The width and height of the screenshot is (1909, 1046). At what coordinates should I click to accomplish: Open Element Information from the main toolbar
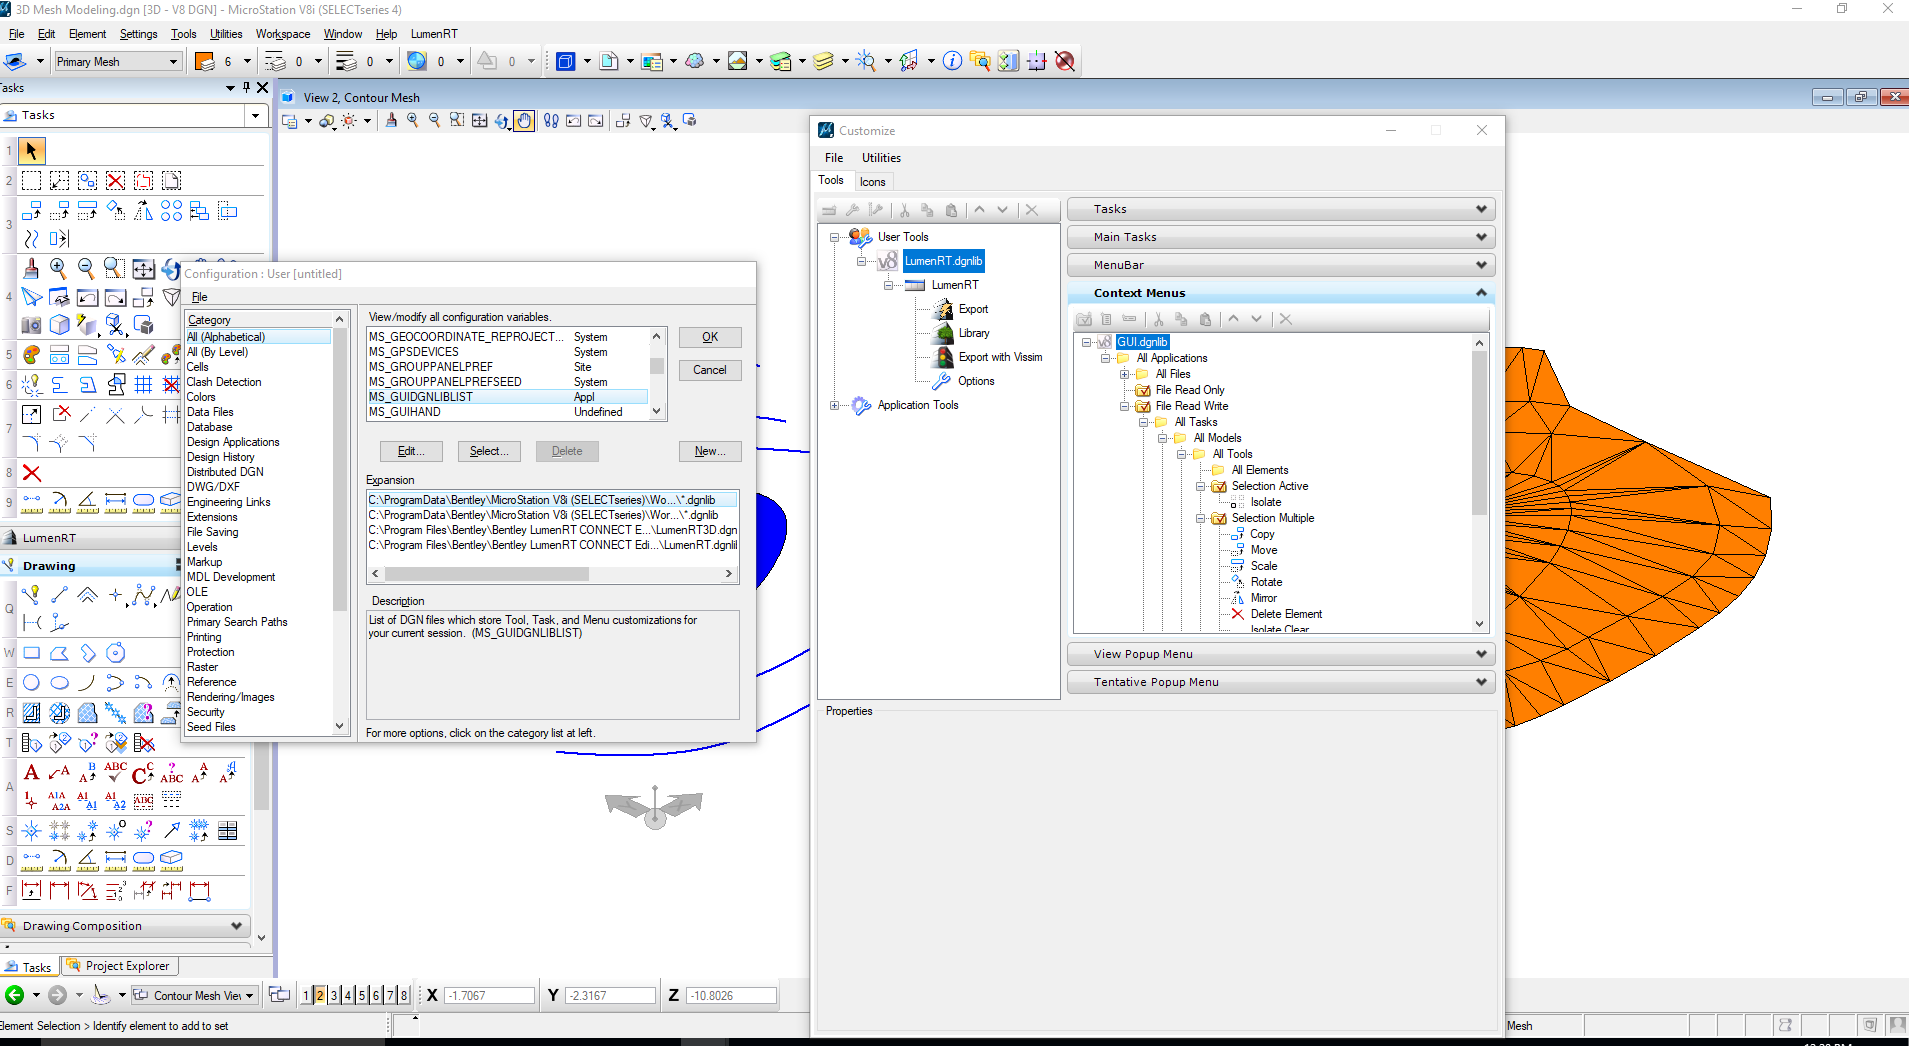952,61
